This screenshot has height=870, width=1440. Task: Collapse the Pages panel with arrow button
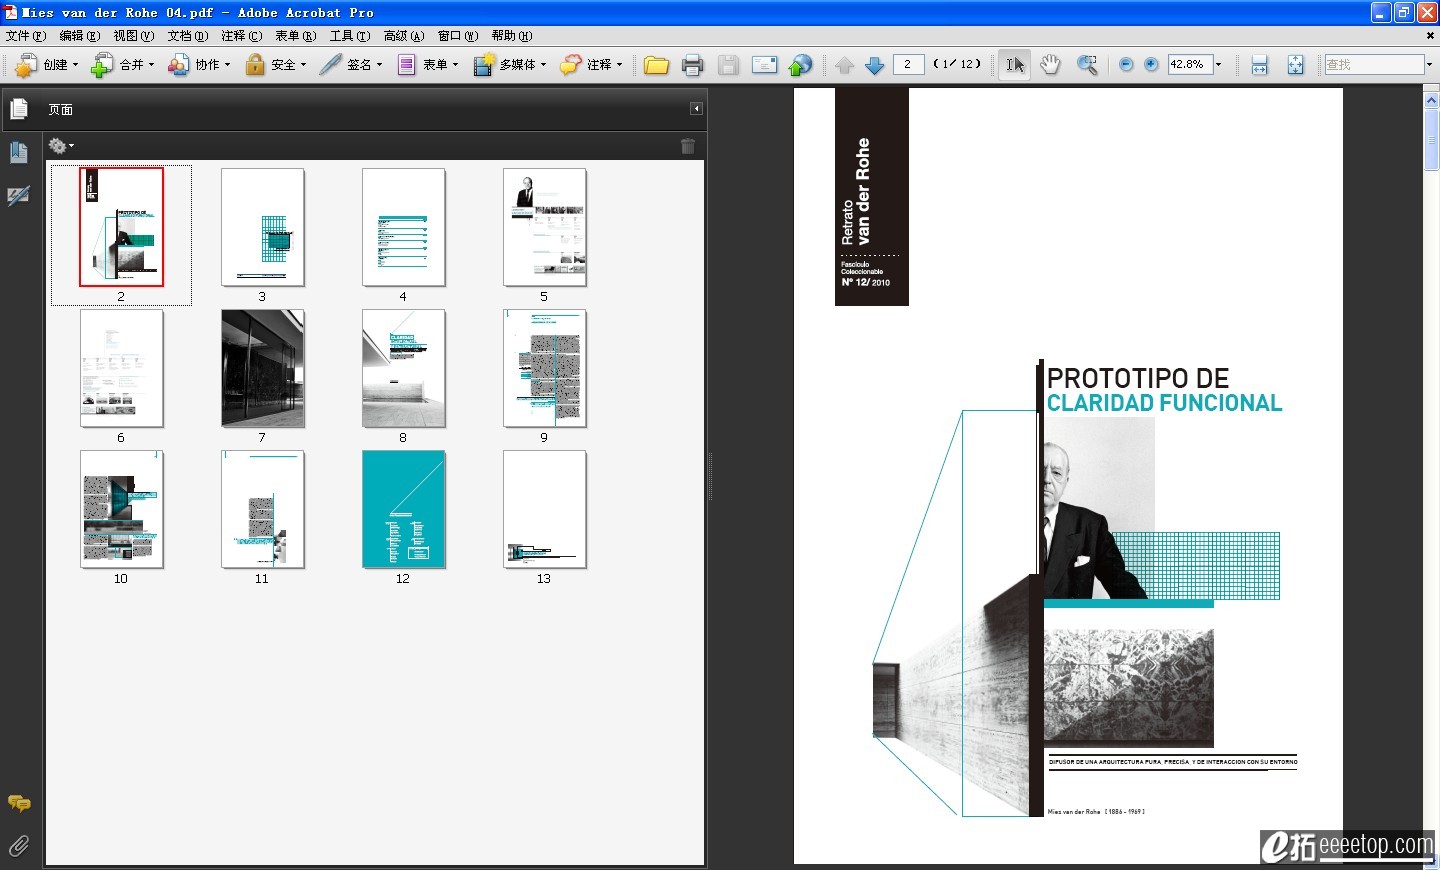[x=696, y=108]
